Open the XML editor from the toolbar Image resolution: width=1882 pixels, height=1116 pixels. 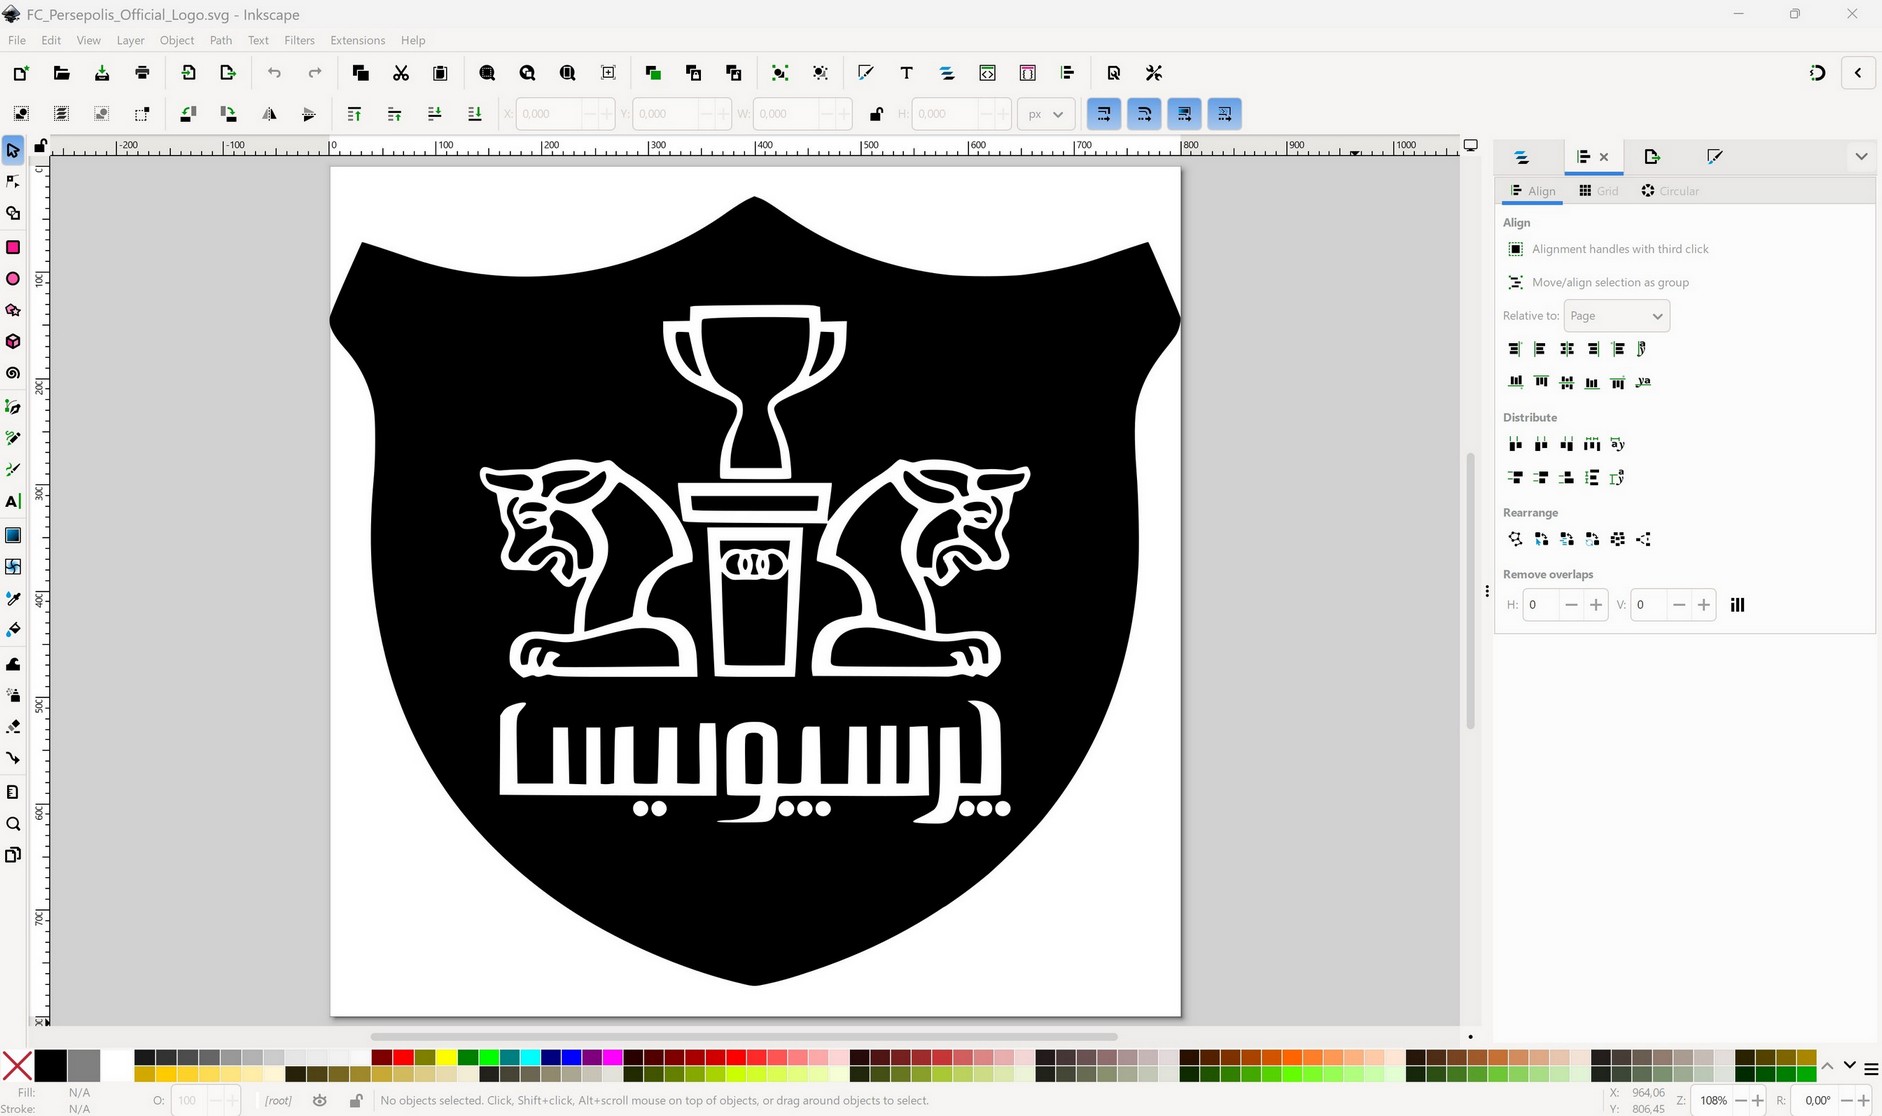click(987, 73)
